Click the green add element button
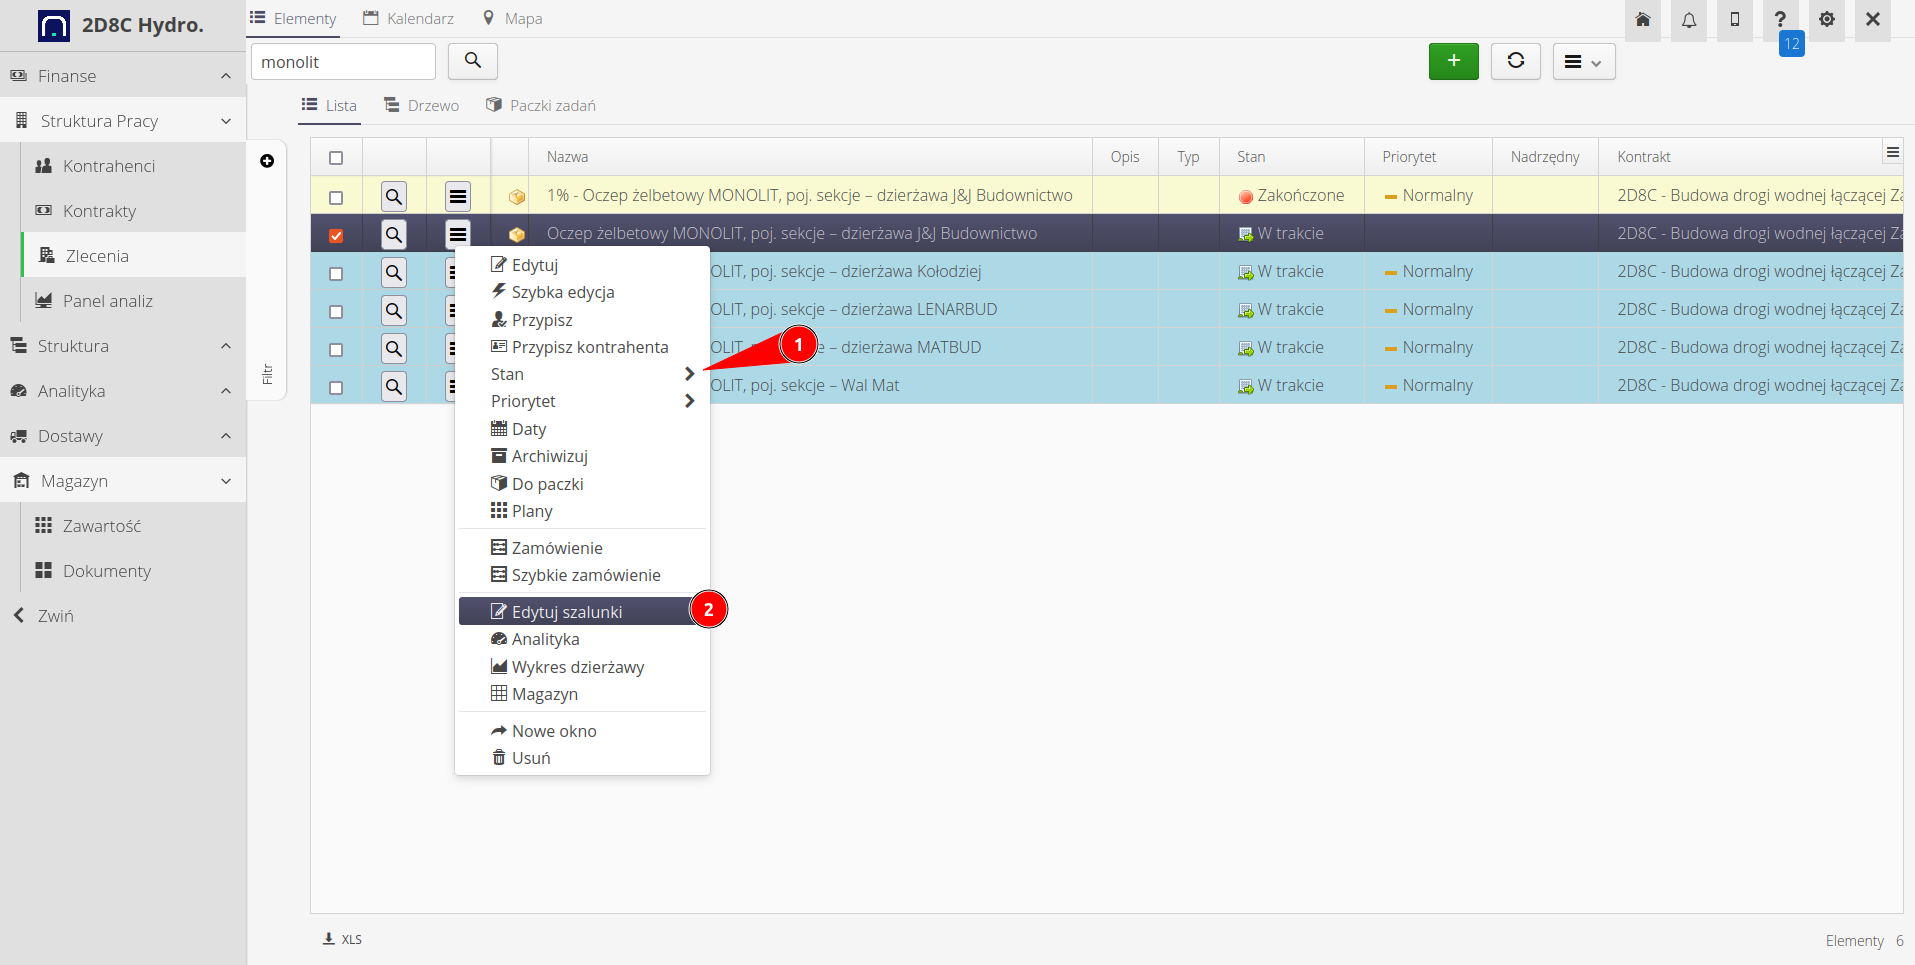1915x965 pixels. pos(1453,61)
